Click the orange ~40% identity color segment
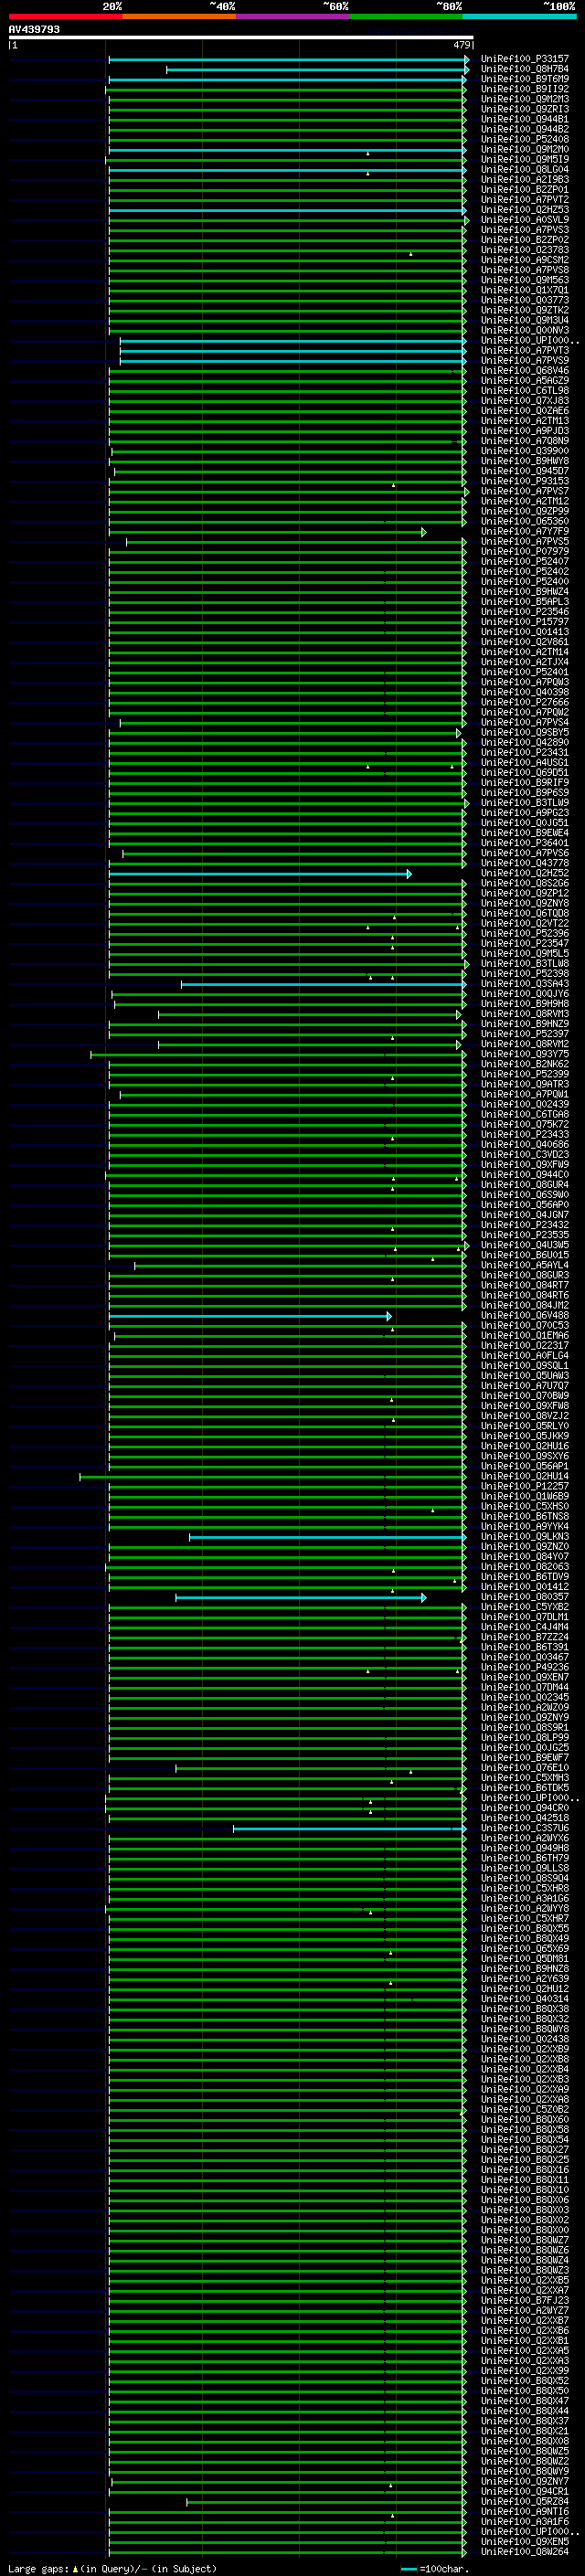Image resolution: width=585 pixels, height=2576 pixels. click(179, 16)
